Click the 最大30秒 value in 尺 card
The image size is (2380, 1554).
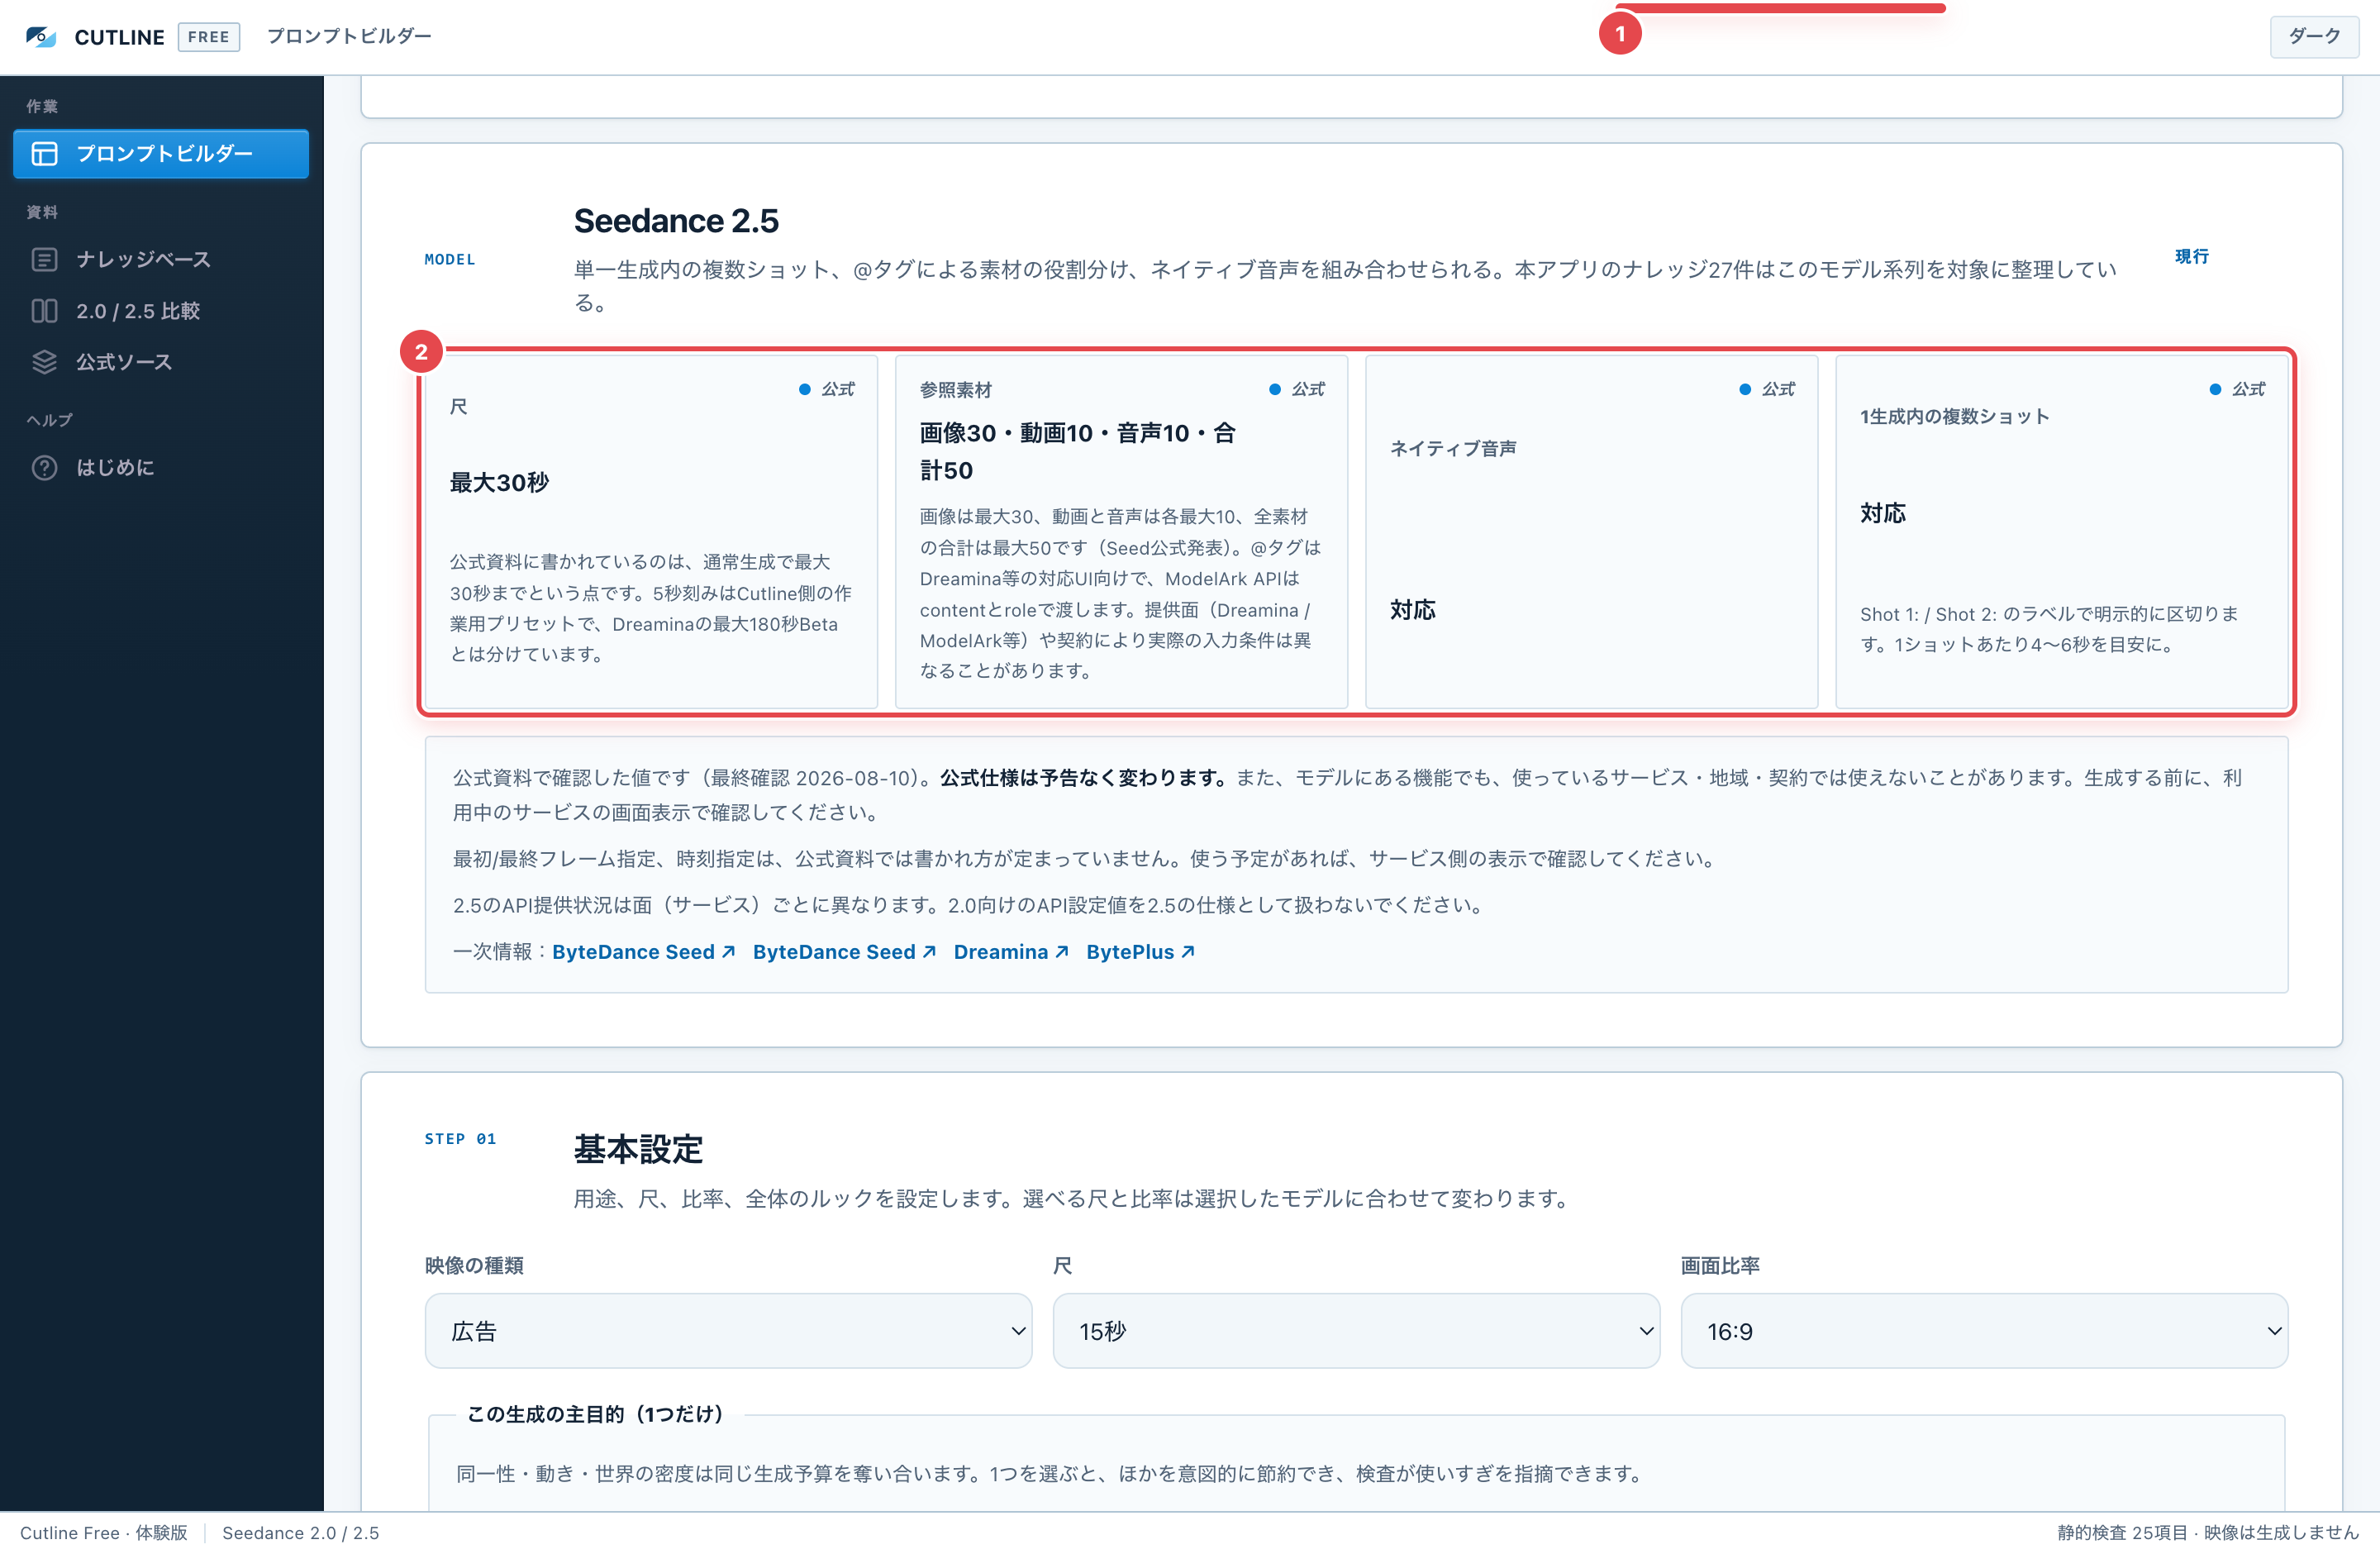coord(499,482)
